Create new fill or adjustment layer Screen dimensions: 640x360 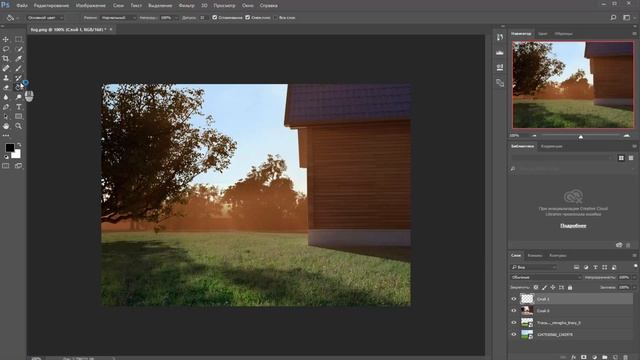pyautogui.click(x=594, y=357)
